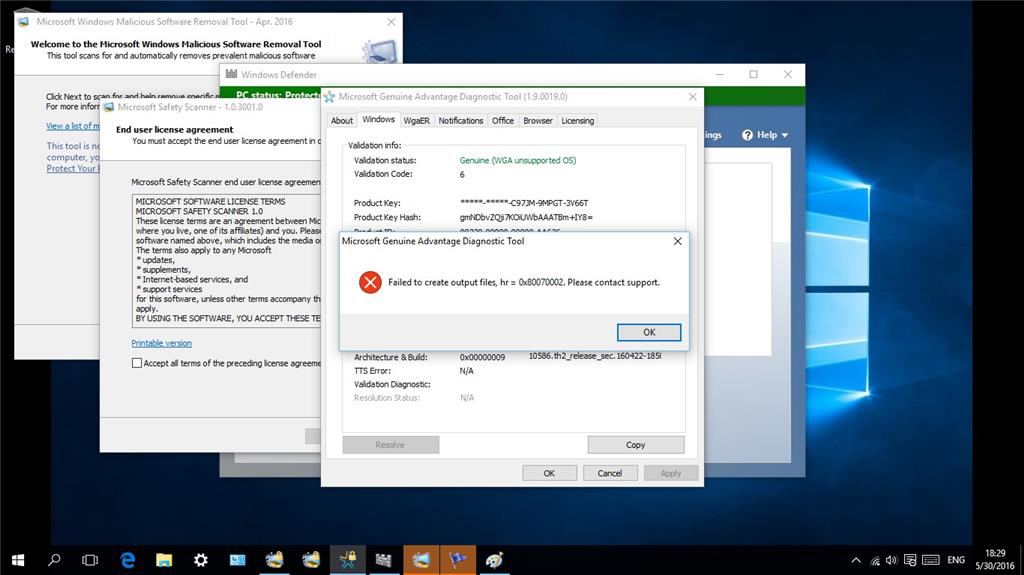The height and width of the screenshot is (575, 1024).
Task: Click the product key value ending 3V66T
Action: pos(524,203)
